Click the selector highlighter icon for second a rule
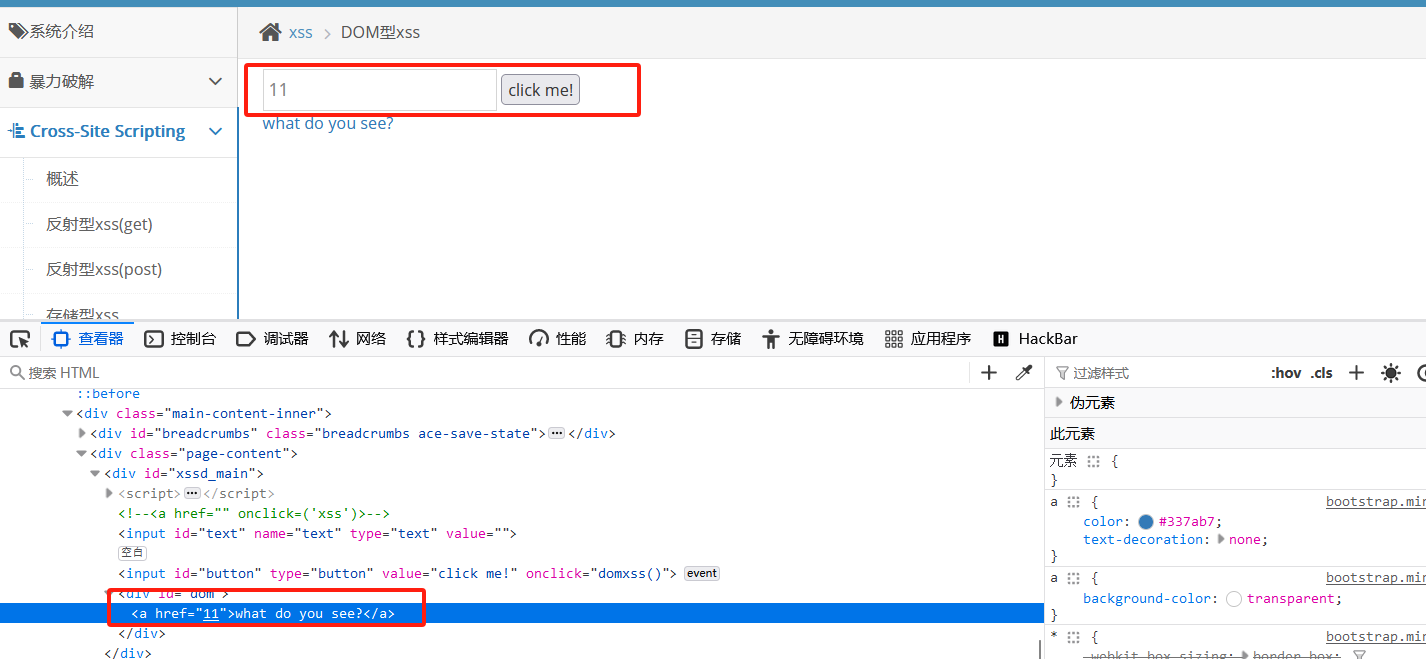This screenshot has height=659, width=1426. 1074,578
